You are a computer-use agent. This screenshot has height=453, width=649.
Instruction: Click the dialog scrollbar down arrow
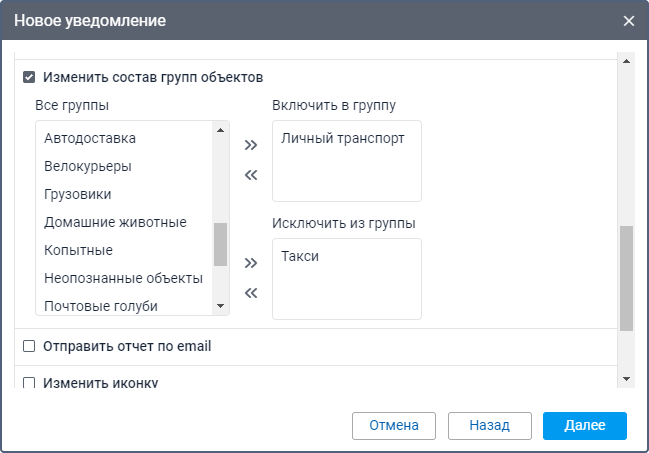pyautogui.click(x=626, y=379)
